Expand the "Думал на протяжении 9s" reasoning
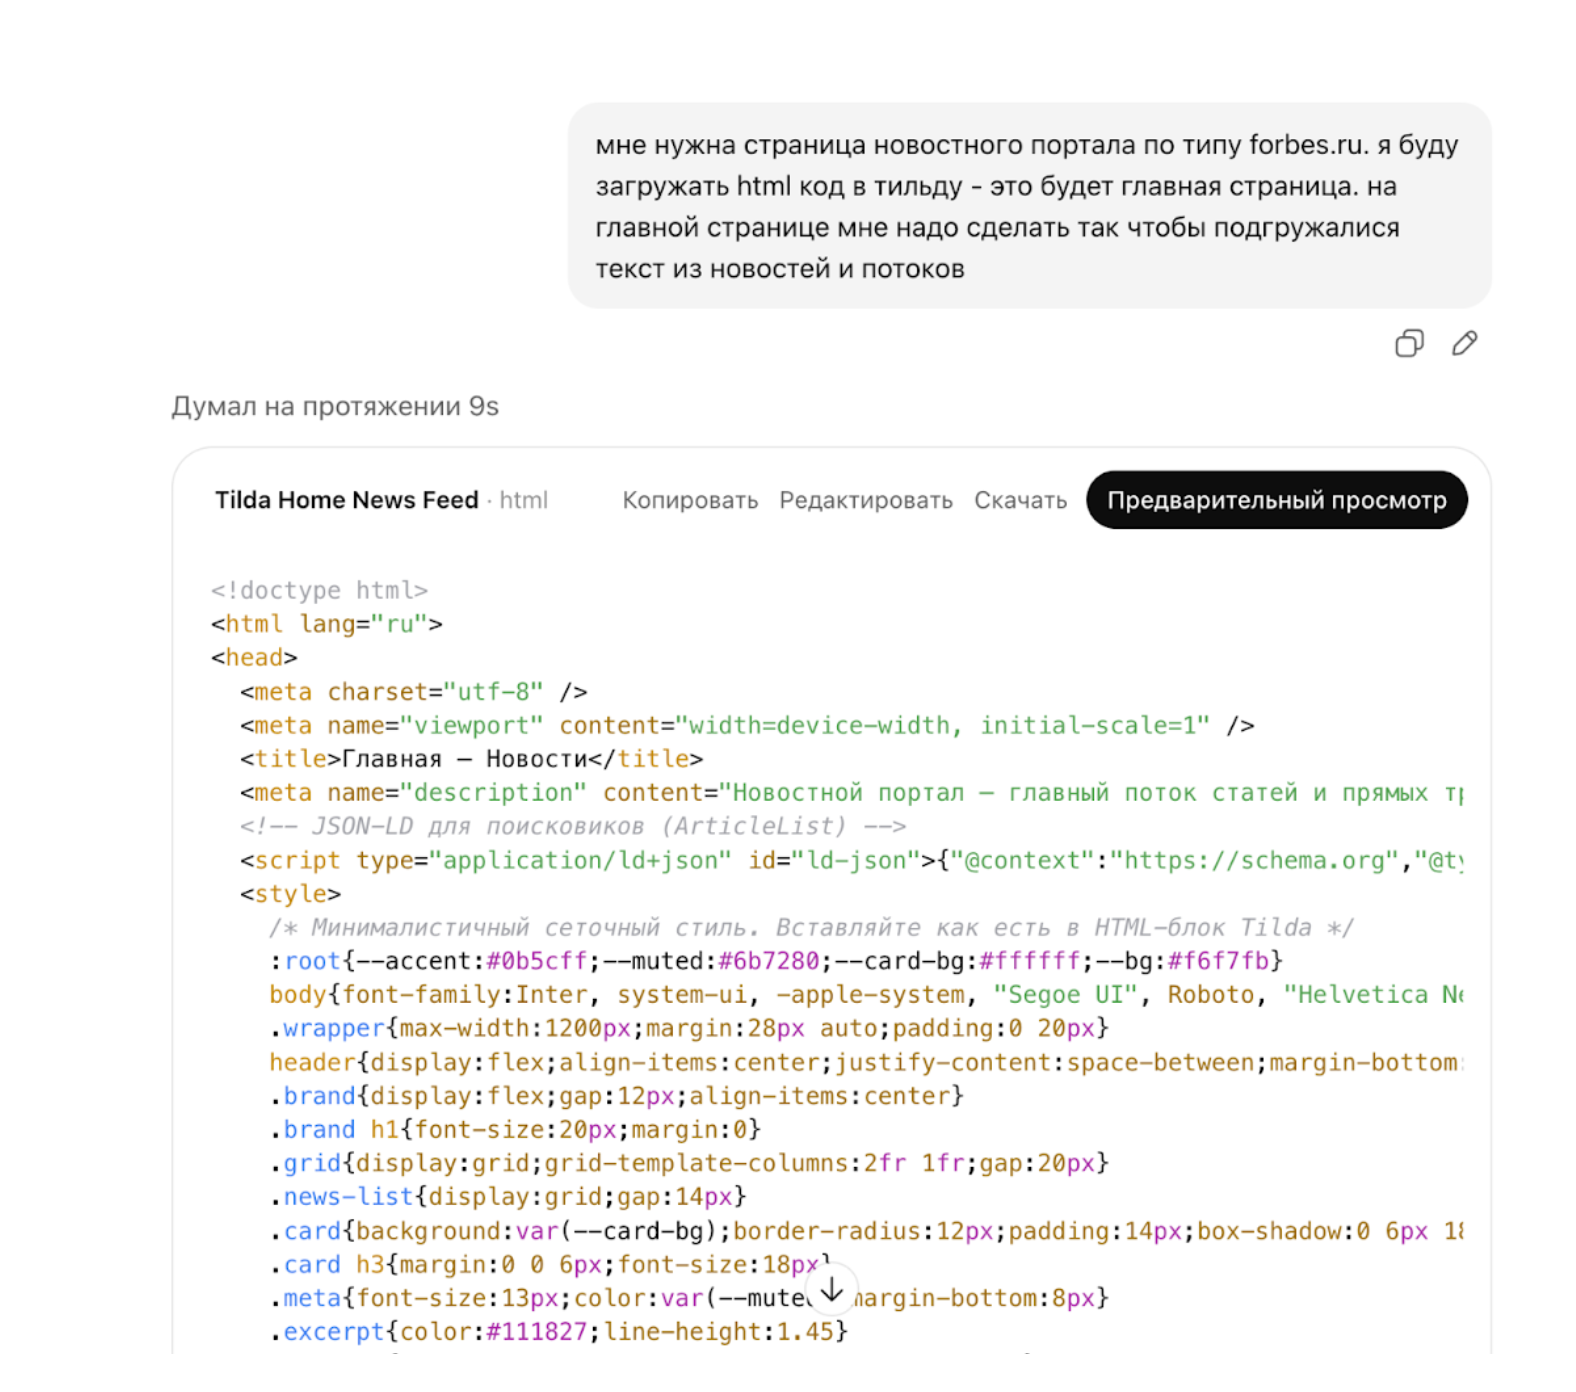 335,406
